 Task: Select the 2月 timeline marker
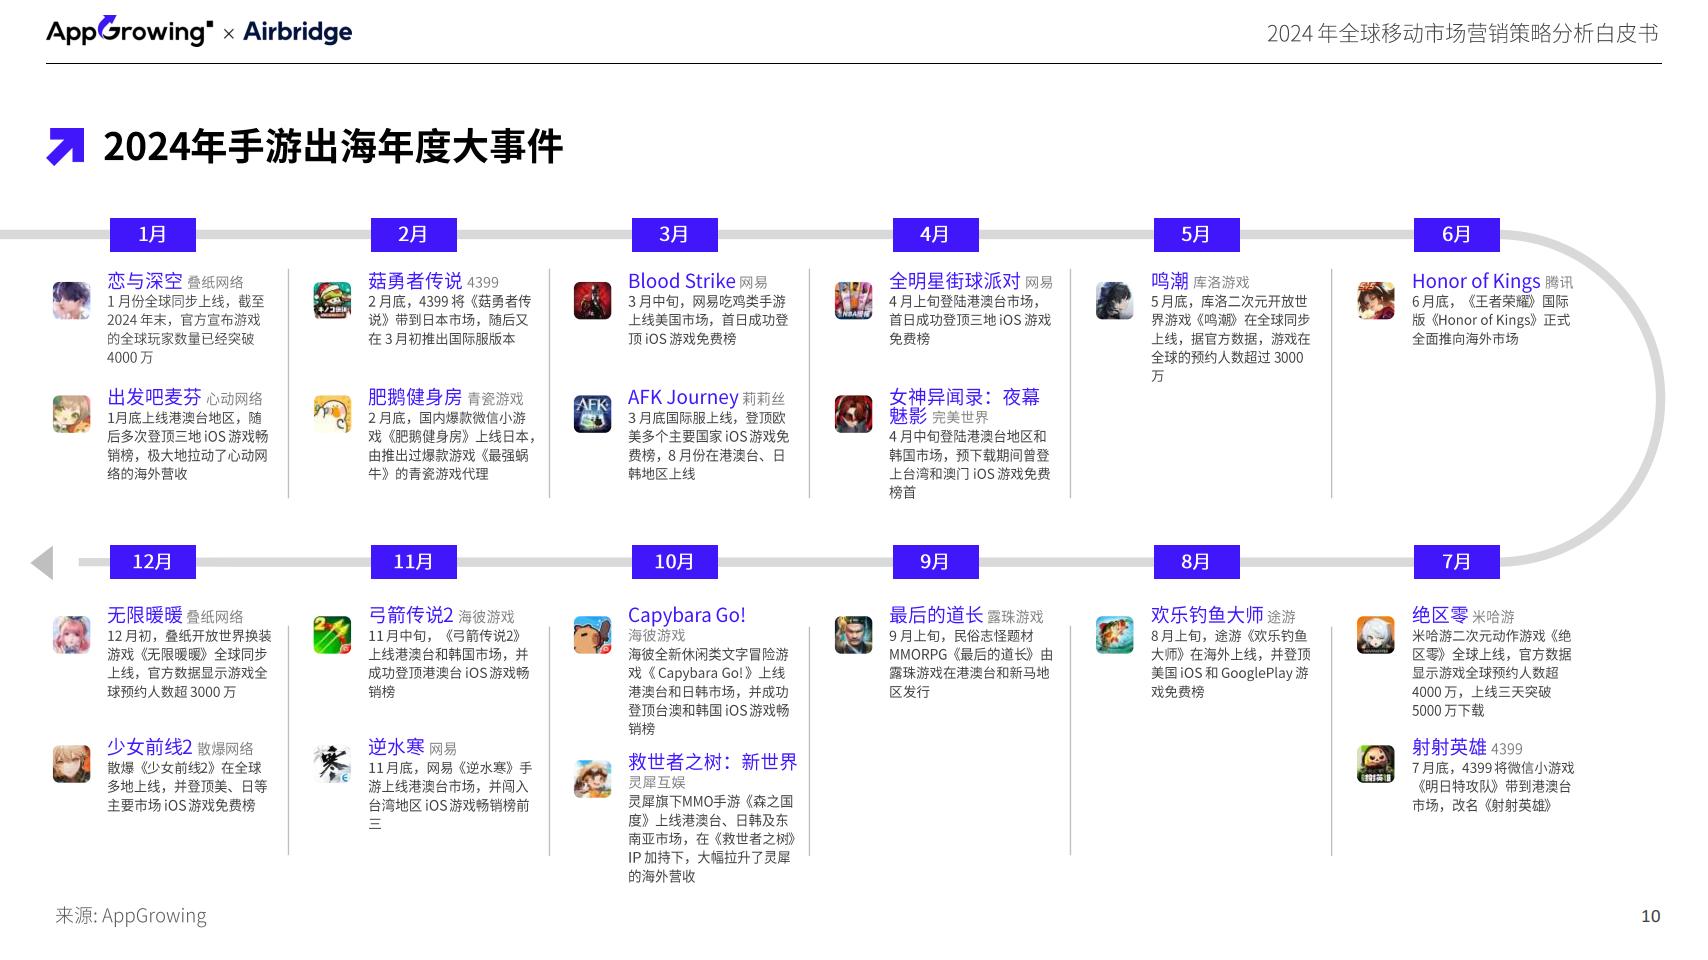(x=413, y=234)
